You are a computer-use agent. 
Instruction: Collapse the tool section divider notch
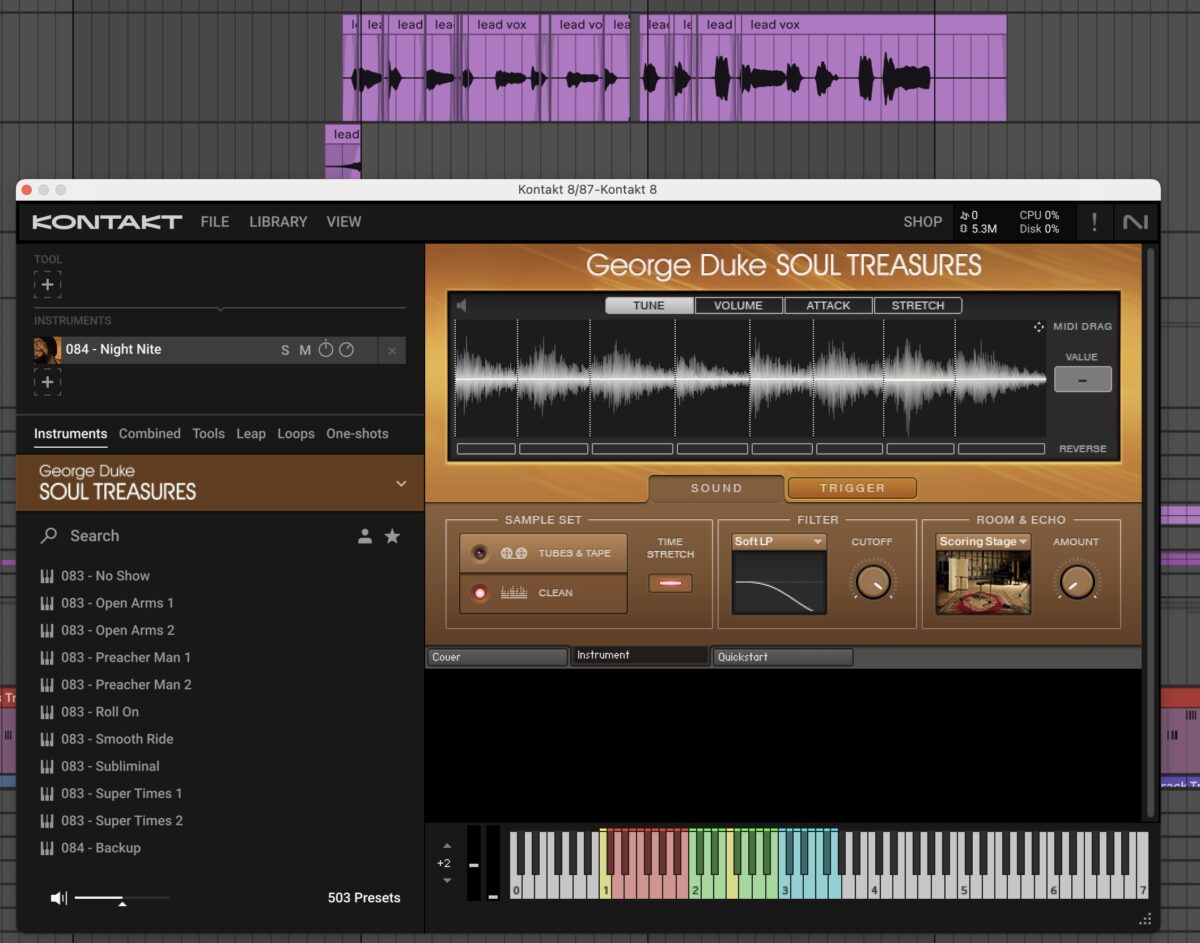220,308
